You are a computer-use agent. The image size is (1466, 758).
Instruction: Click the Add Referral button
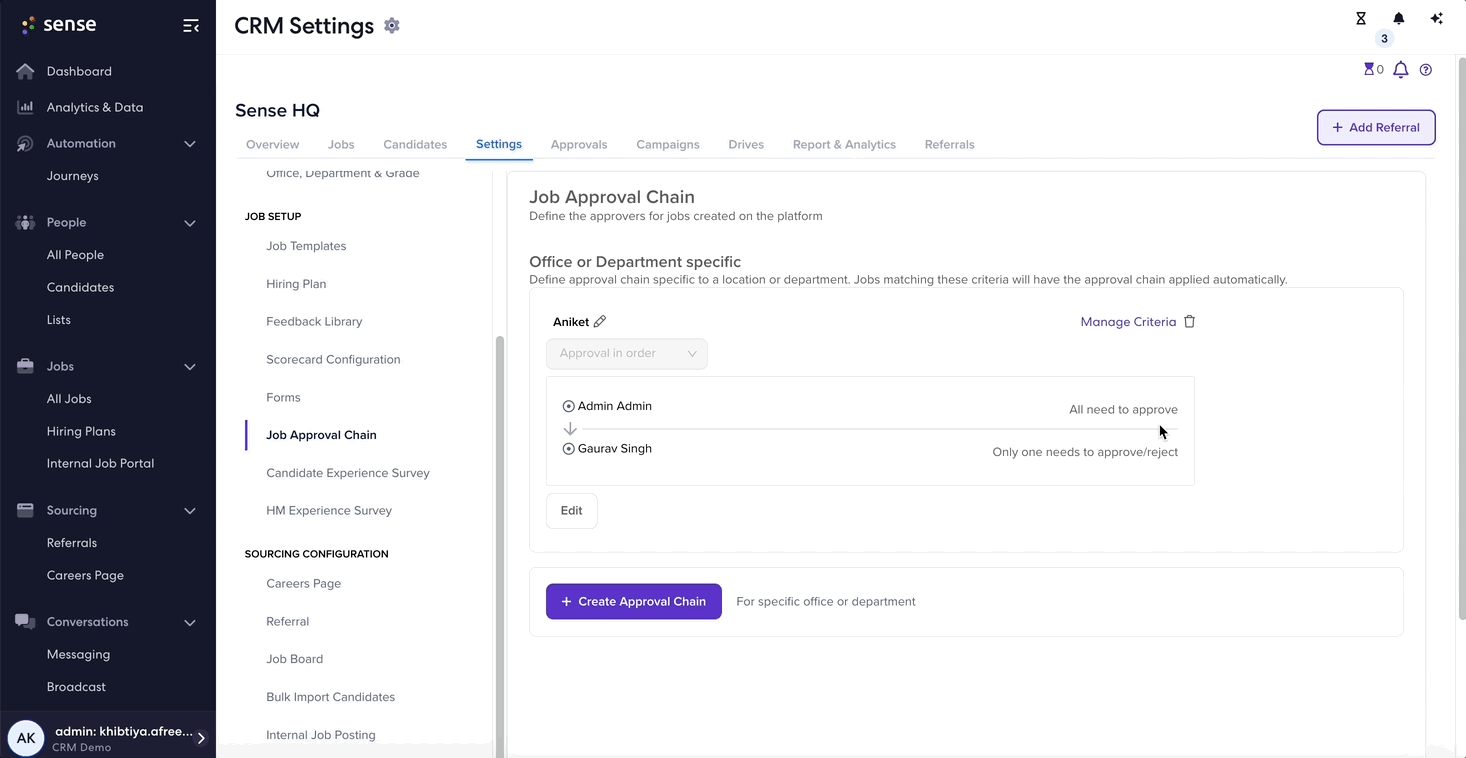pyautogui.click(x=1376, y=128)
